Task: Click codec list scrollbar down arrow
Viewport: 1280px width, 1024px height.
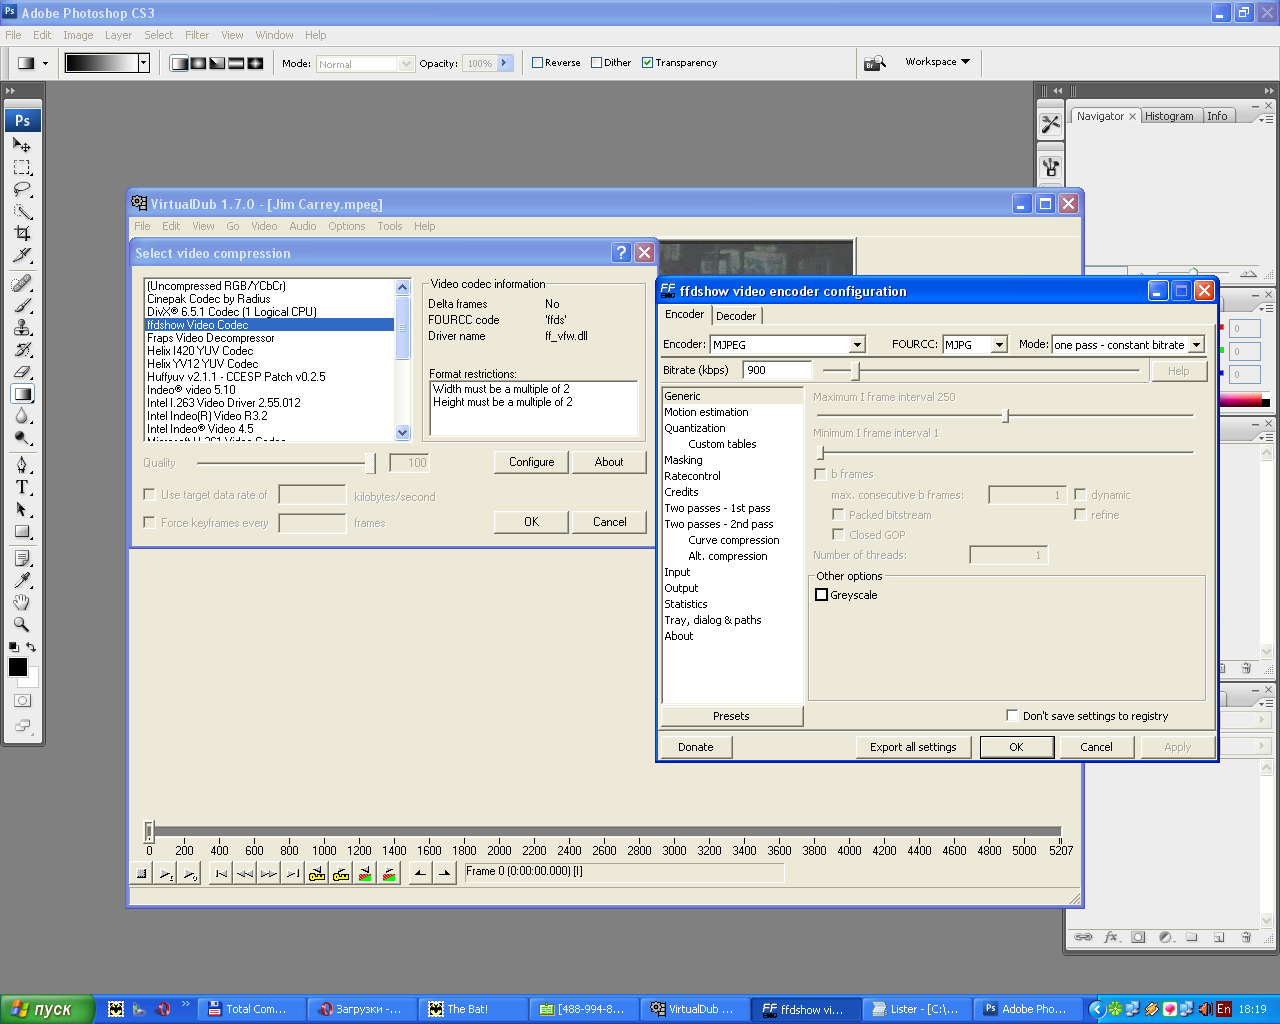Action: (403, 433)
